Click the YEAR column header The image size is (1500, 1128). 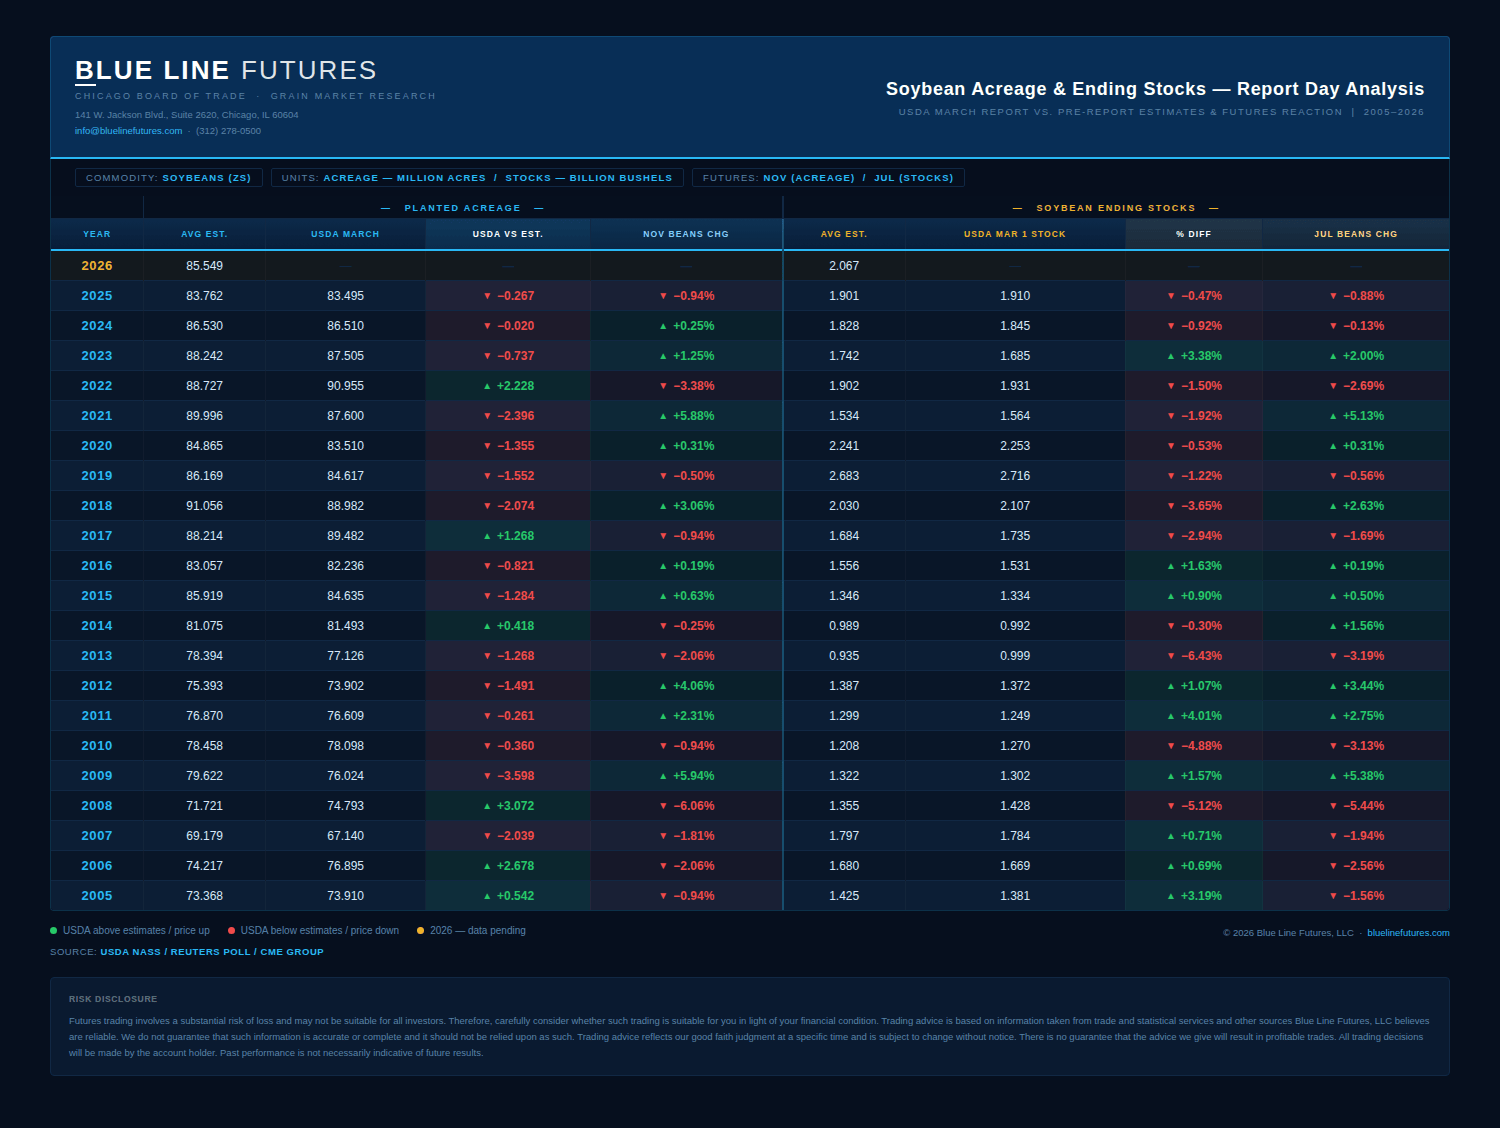[97, 234]
